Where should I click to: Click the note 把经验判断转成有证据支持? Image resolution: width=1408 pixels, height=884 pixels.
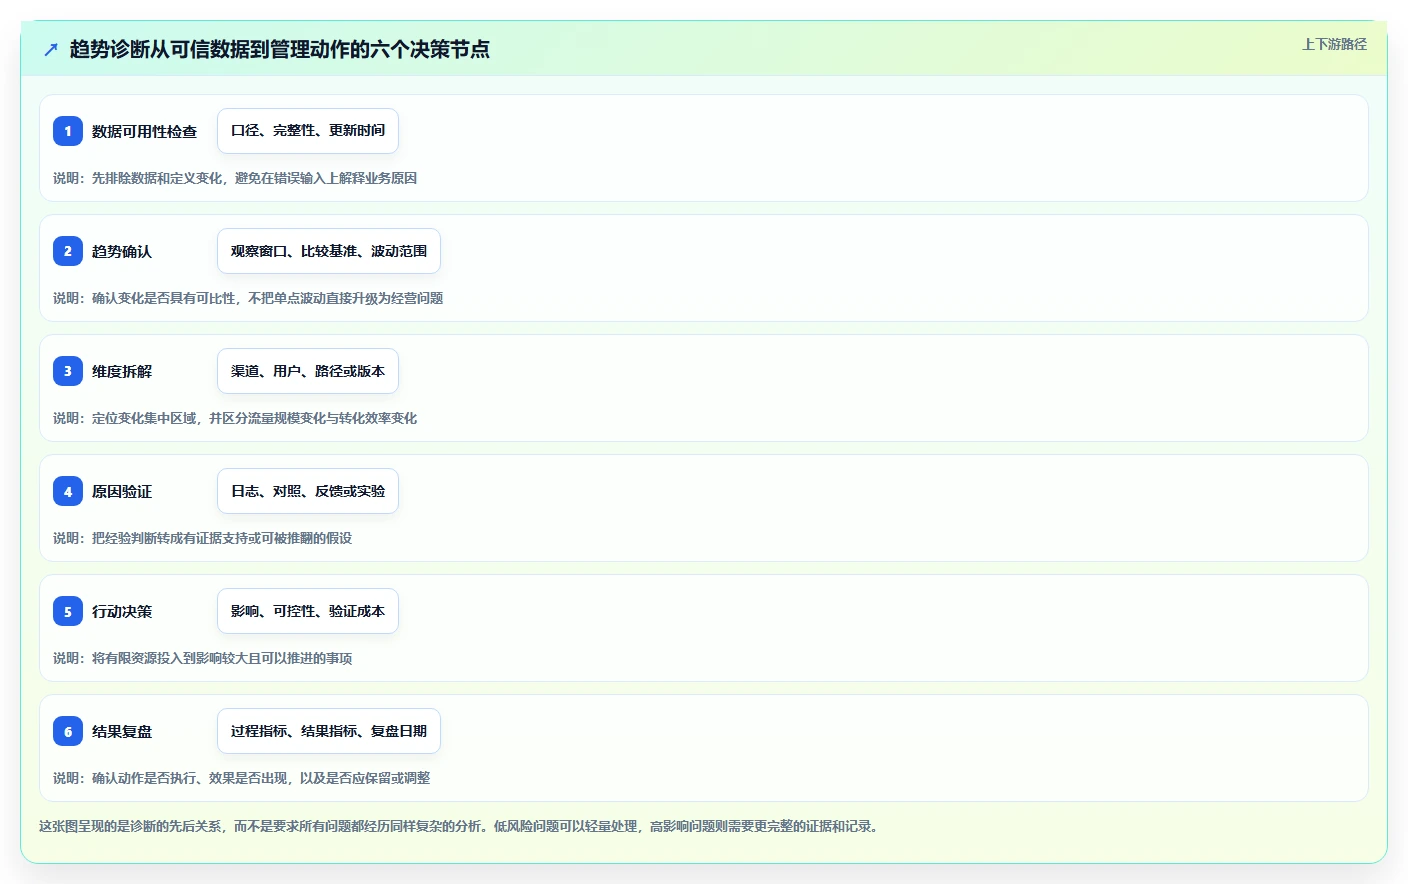point(203,538)
